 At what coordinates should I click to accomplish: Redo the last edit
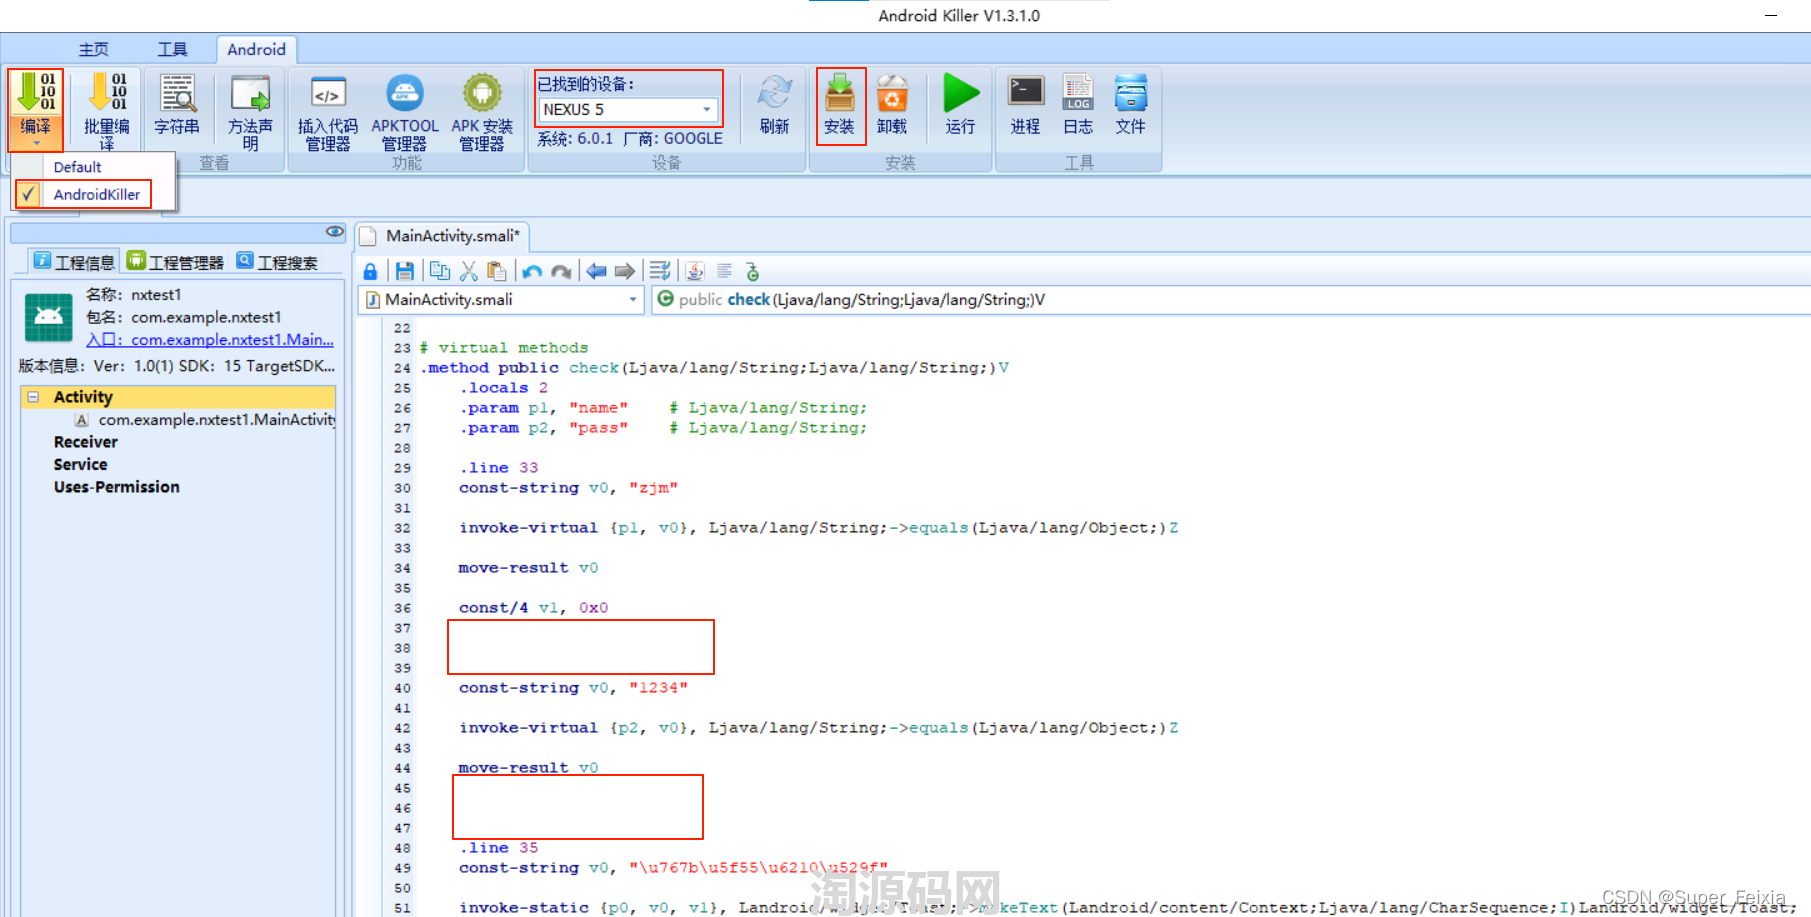pos(561,271)
